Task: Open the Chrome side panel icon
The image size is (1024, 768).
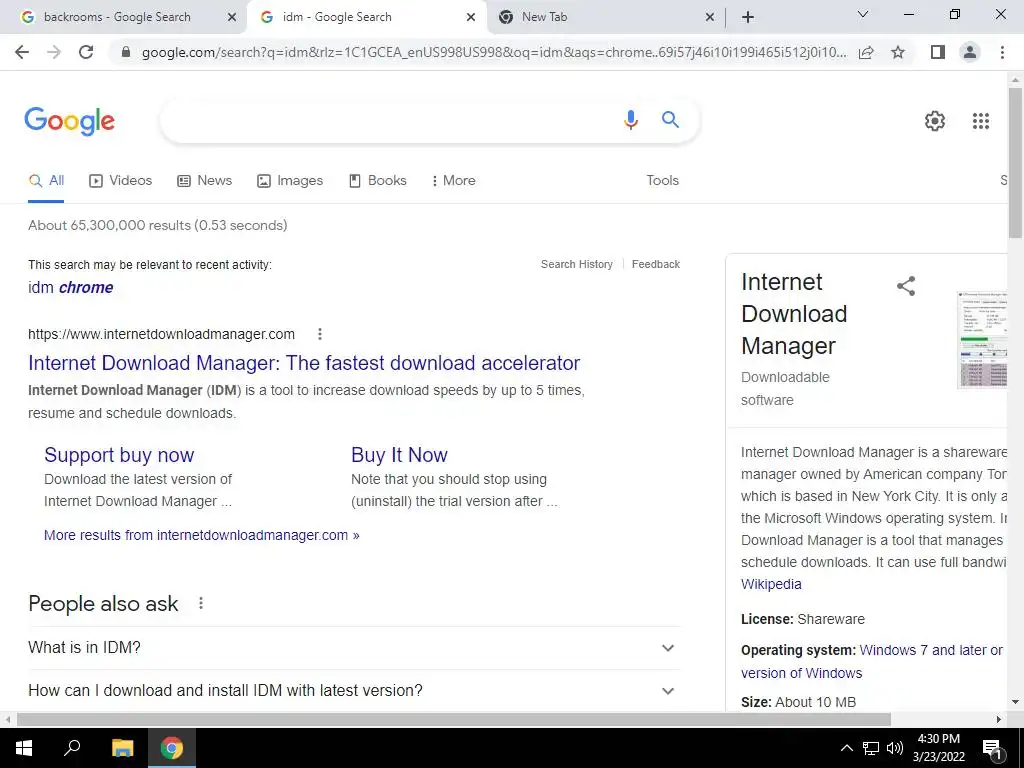Action: click(938, 52)
